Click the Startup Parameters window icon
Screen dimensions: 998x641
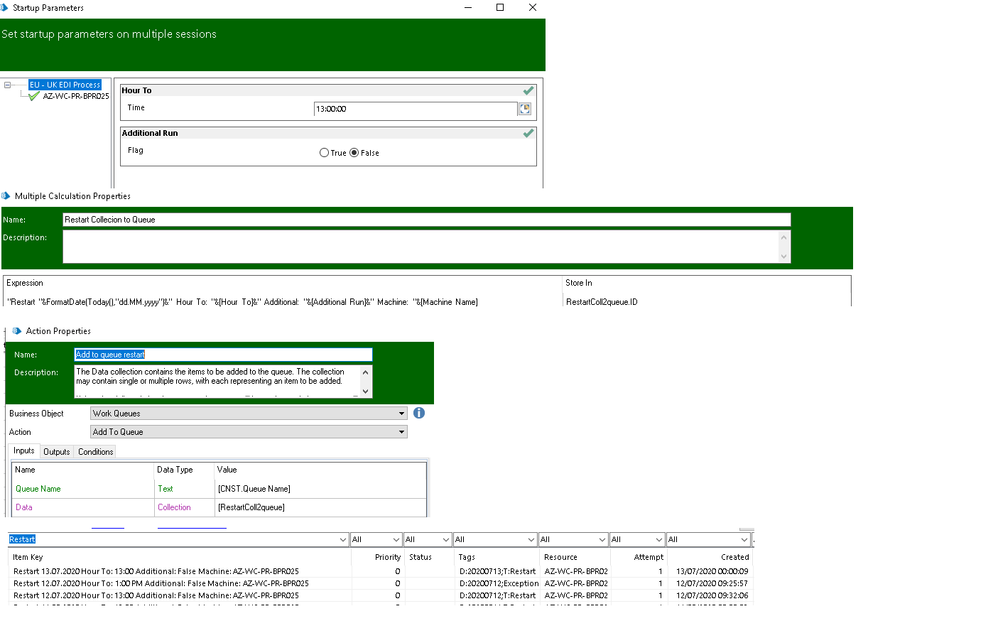[6, 8]
